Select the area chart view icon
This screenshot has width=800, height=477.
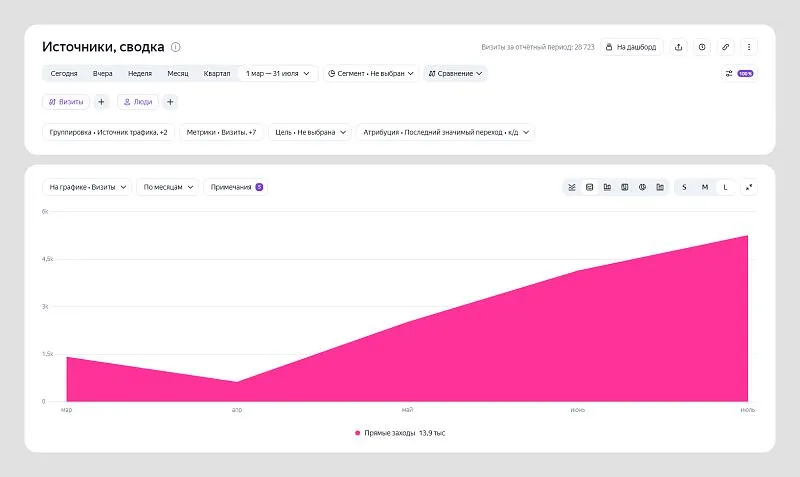589,187
